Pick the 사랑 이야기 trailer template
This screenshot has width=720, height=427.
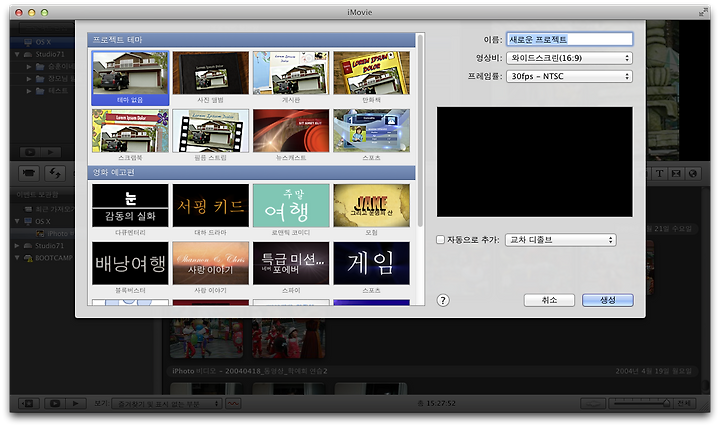pyautogui.click(x=211, y=264)
